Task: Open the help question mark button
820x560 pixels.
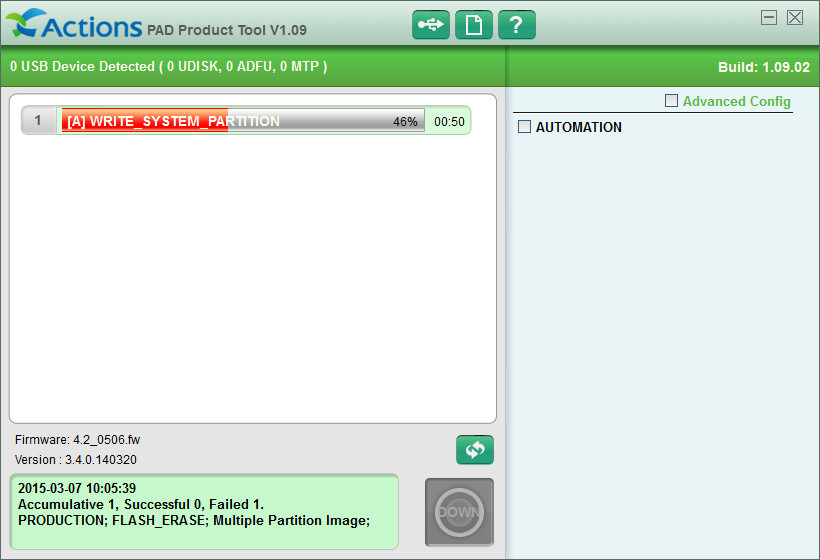Action: 517,25
